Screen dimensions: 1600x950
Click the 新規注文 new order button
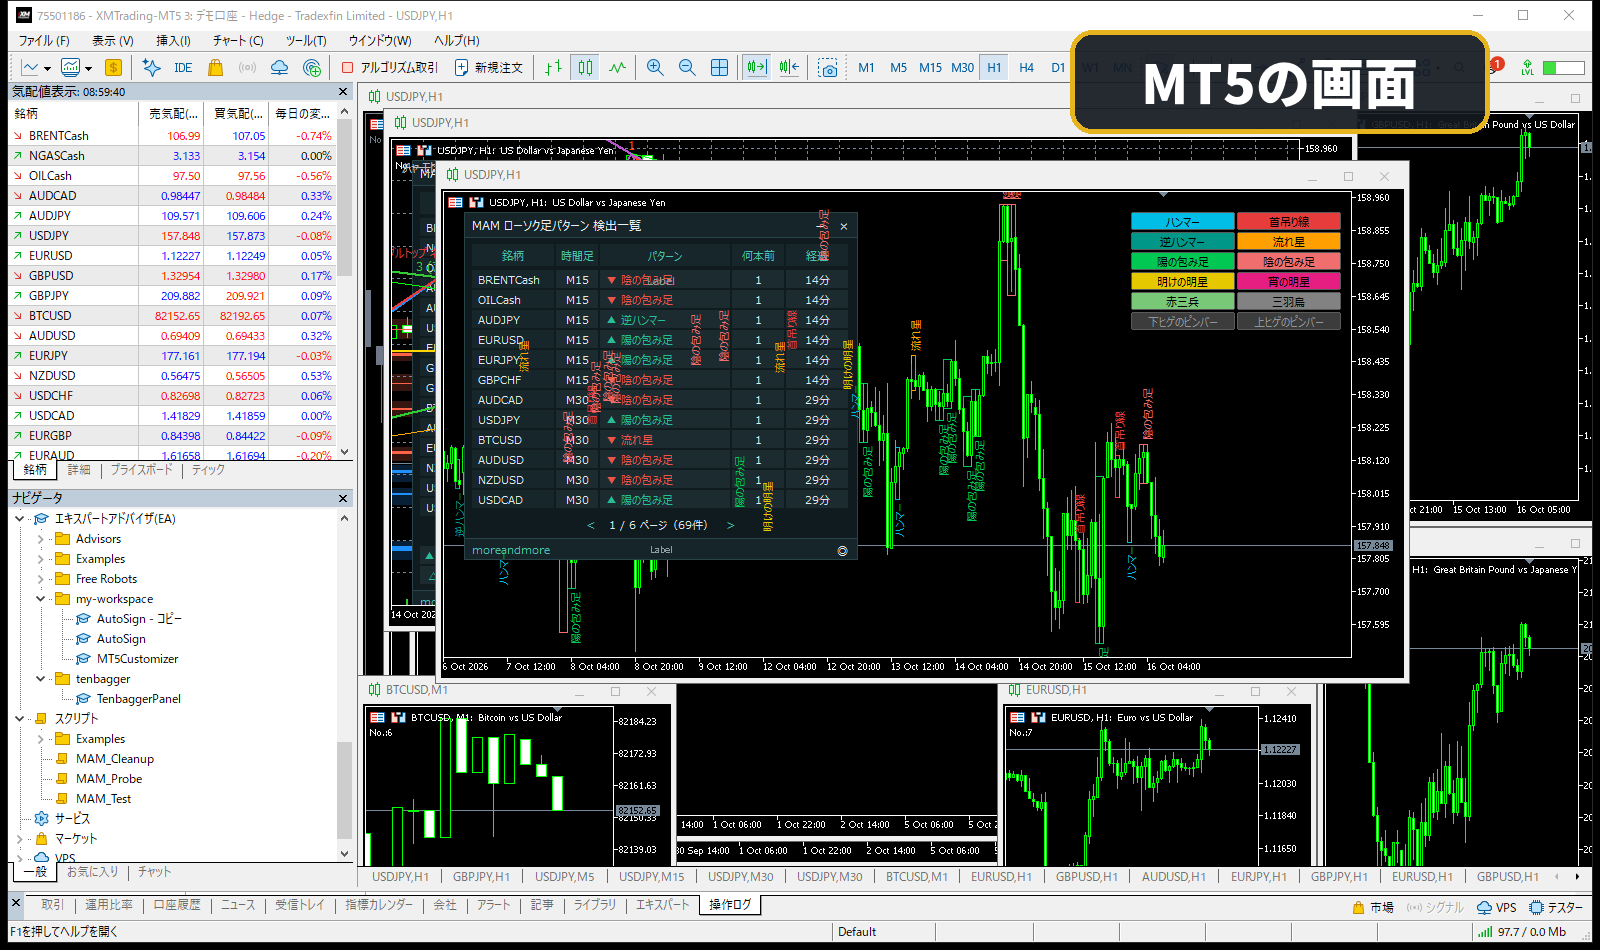point(489,68)
